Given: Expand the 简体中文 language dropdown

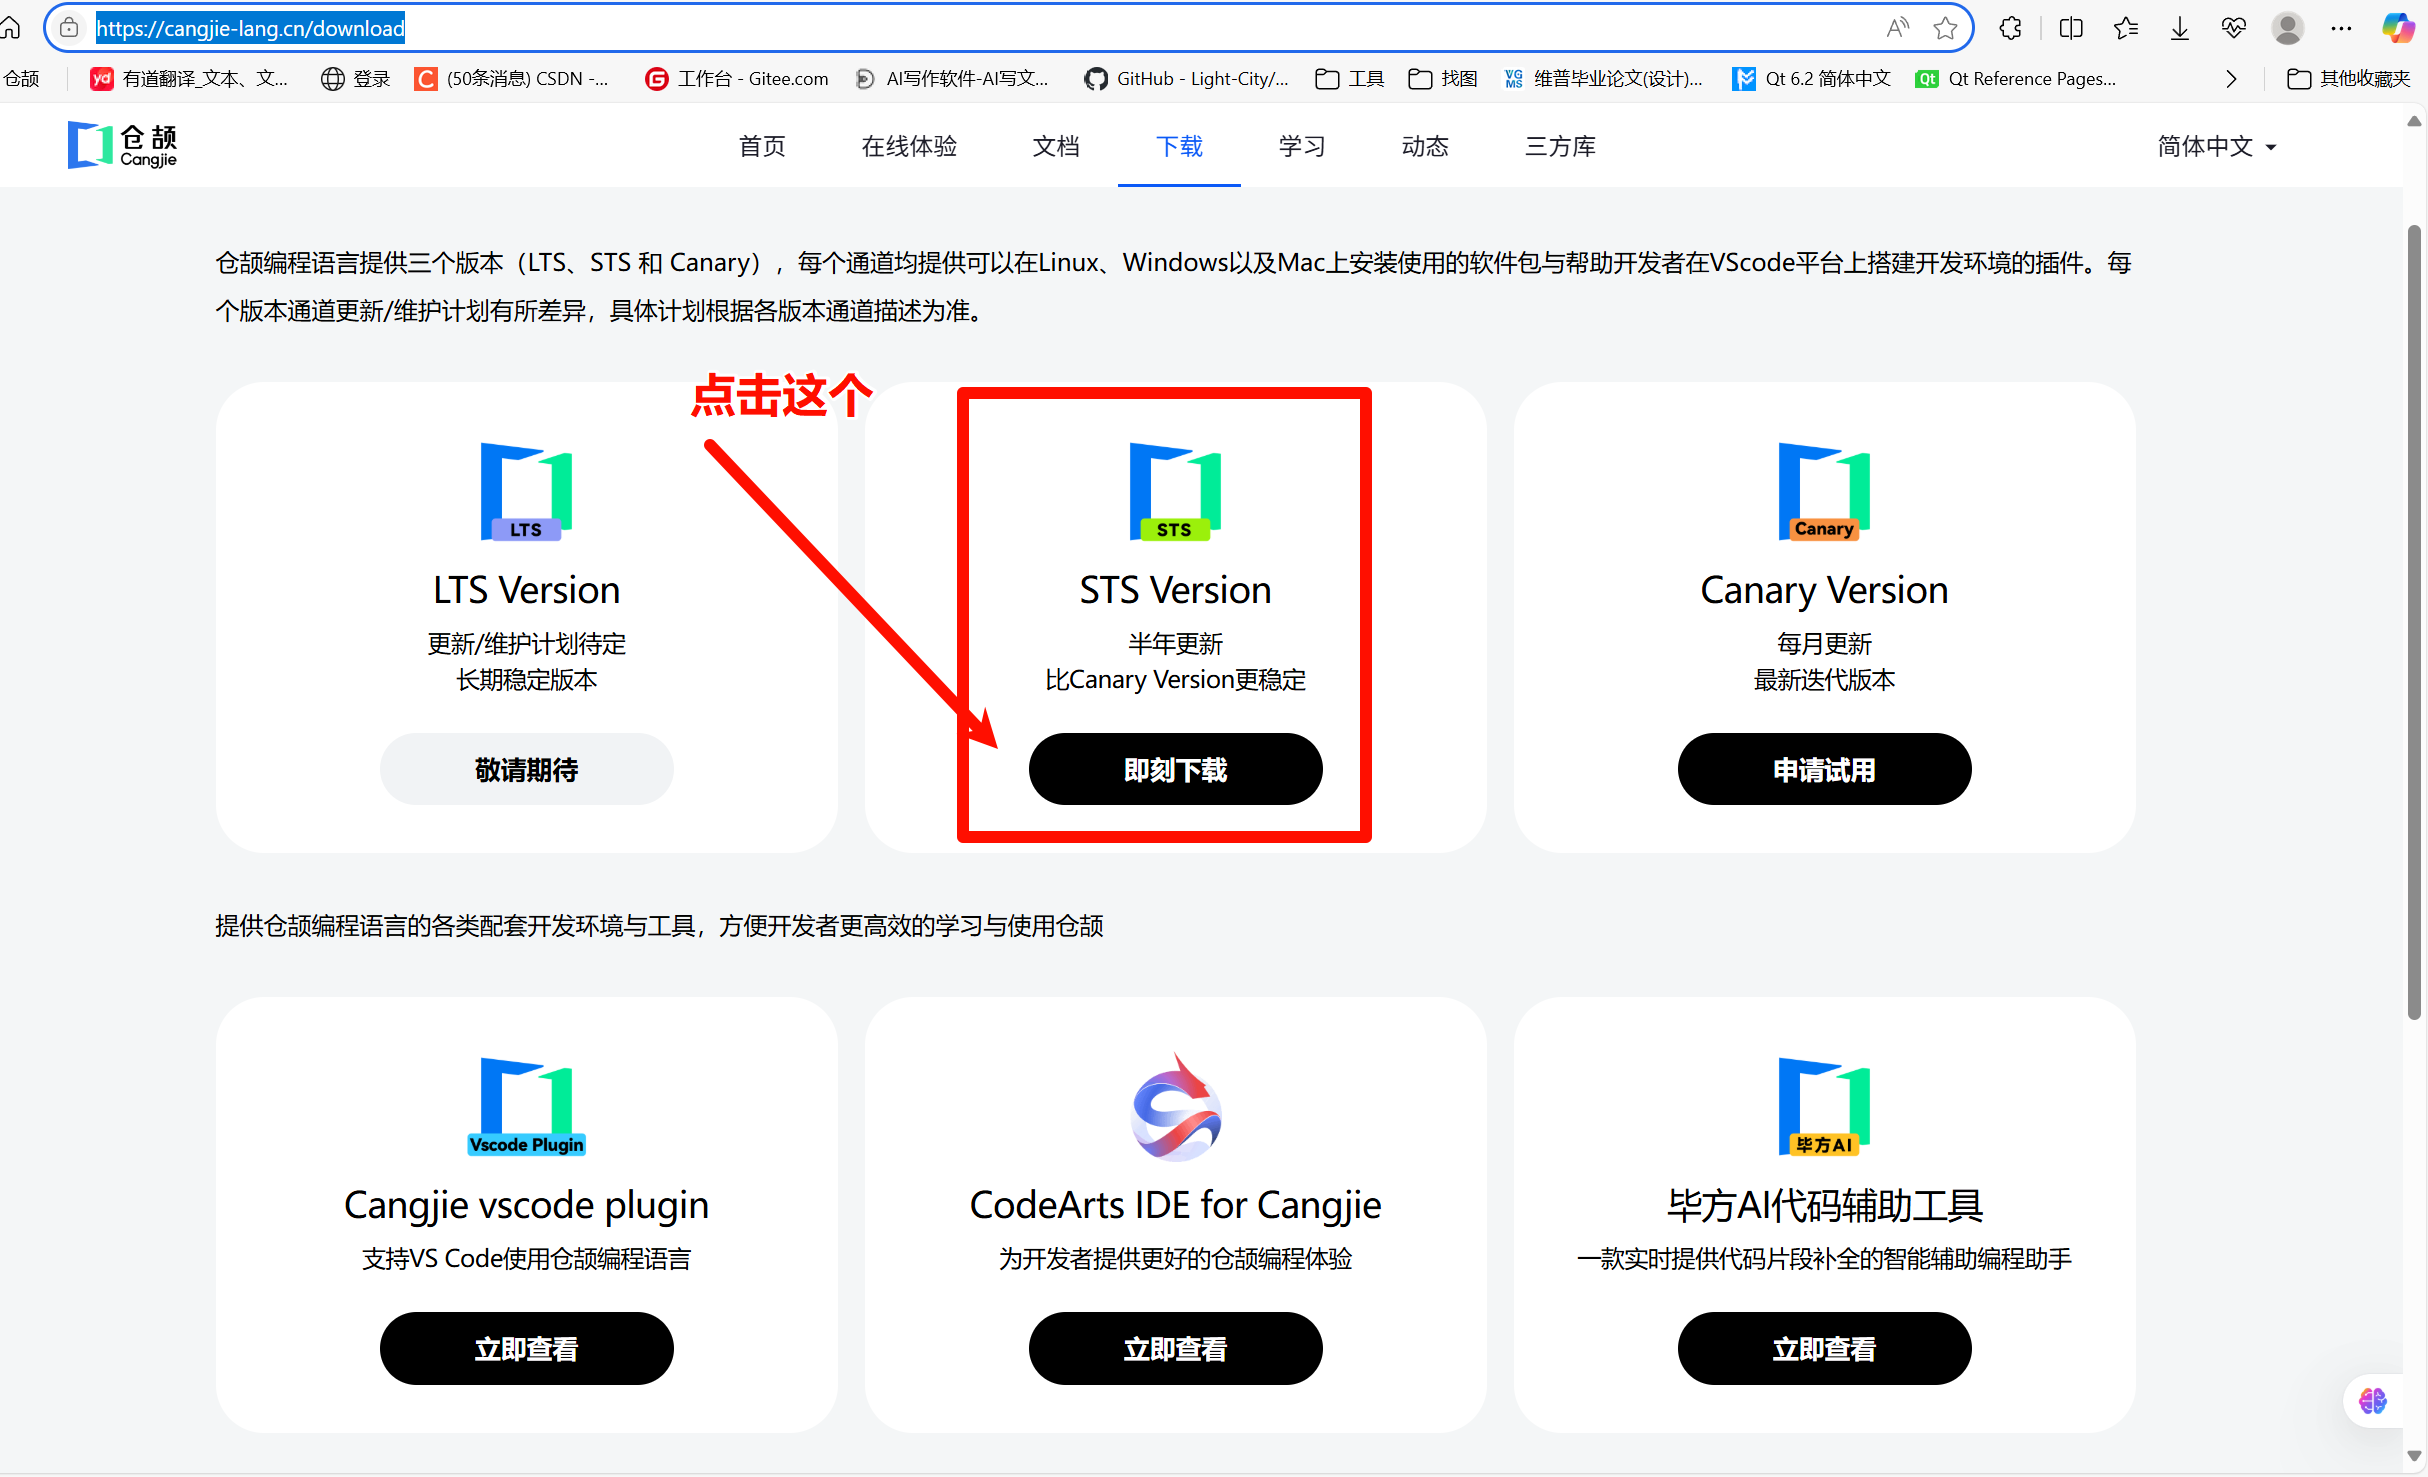Looking at the screenshot, I should (2216, 147).
